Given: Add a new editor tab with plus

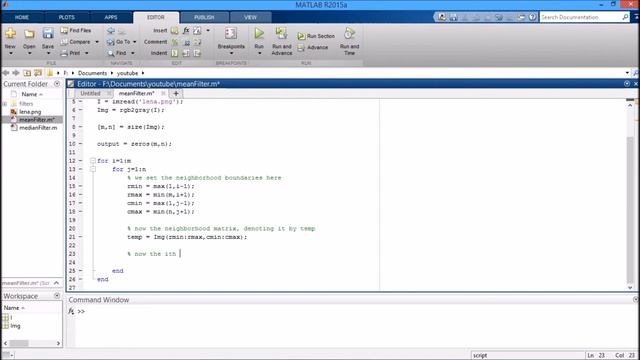Looking at the screenshot, I should click(176, 93).
